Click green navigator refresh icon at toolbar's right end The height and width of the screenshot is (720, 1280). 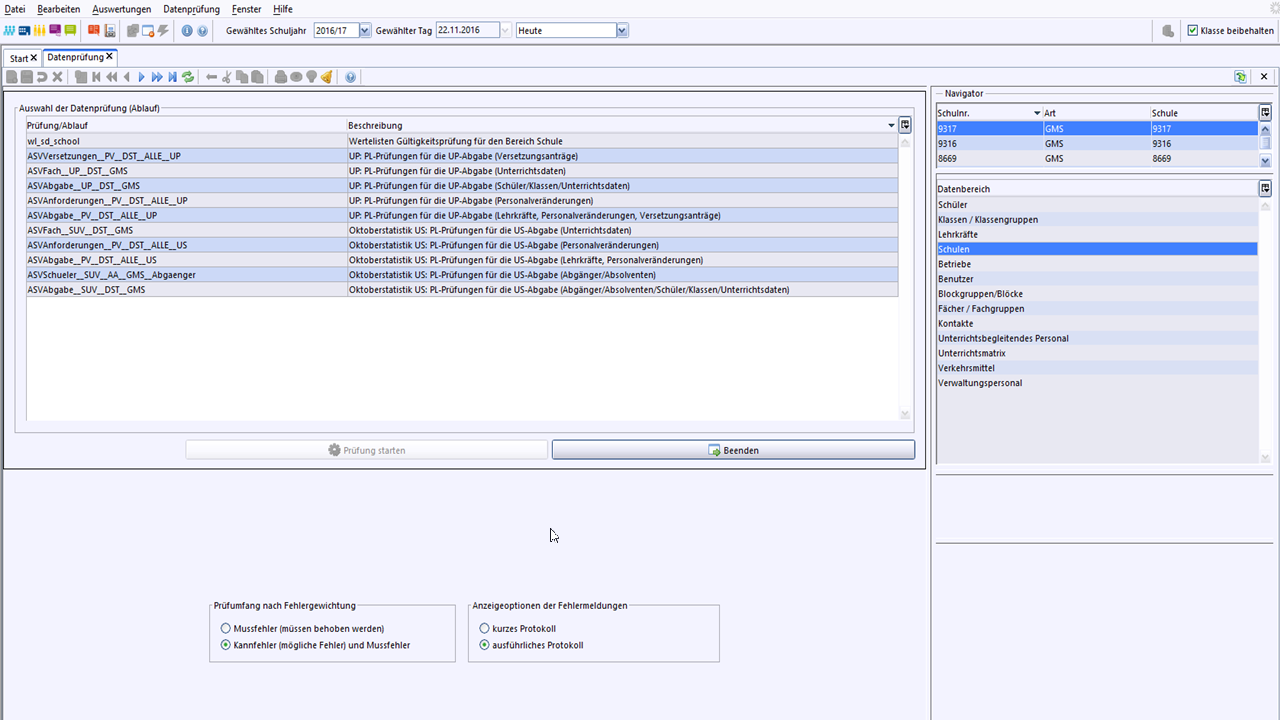pyautogui.click(x=1240, y=77)
